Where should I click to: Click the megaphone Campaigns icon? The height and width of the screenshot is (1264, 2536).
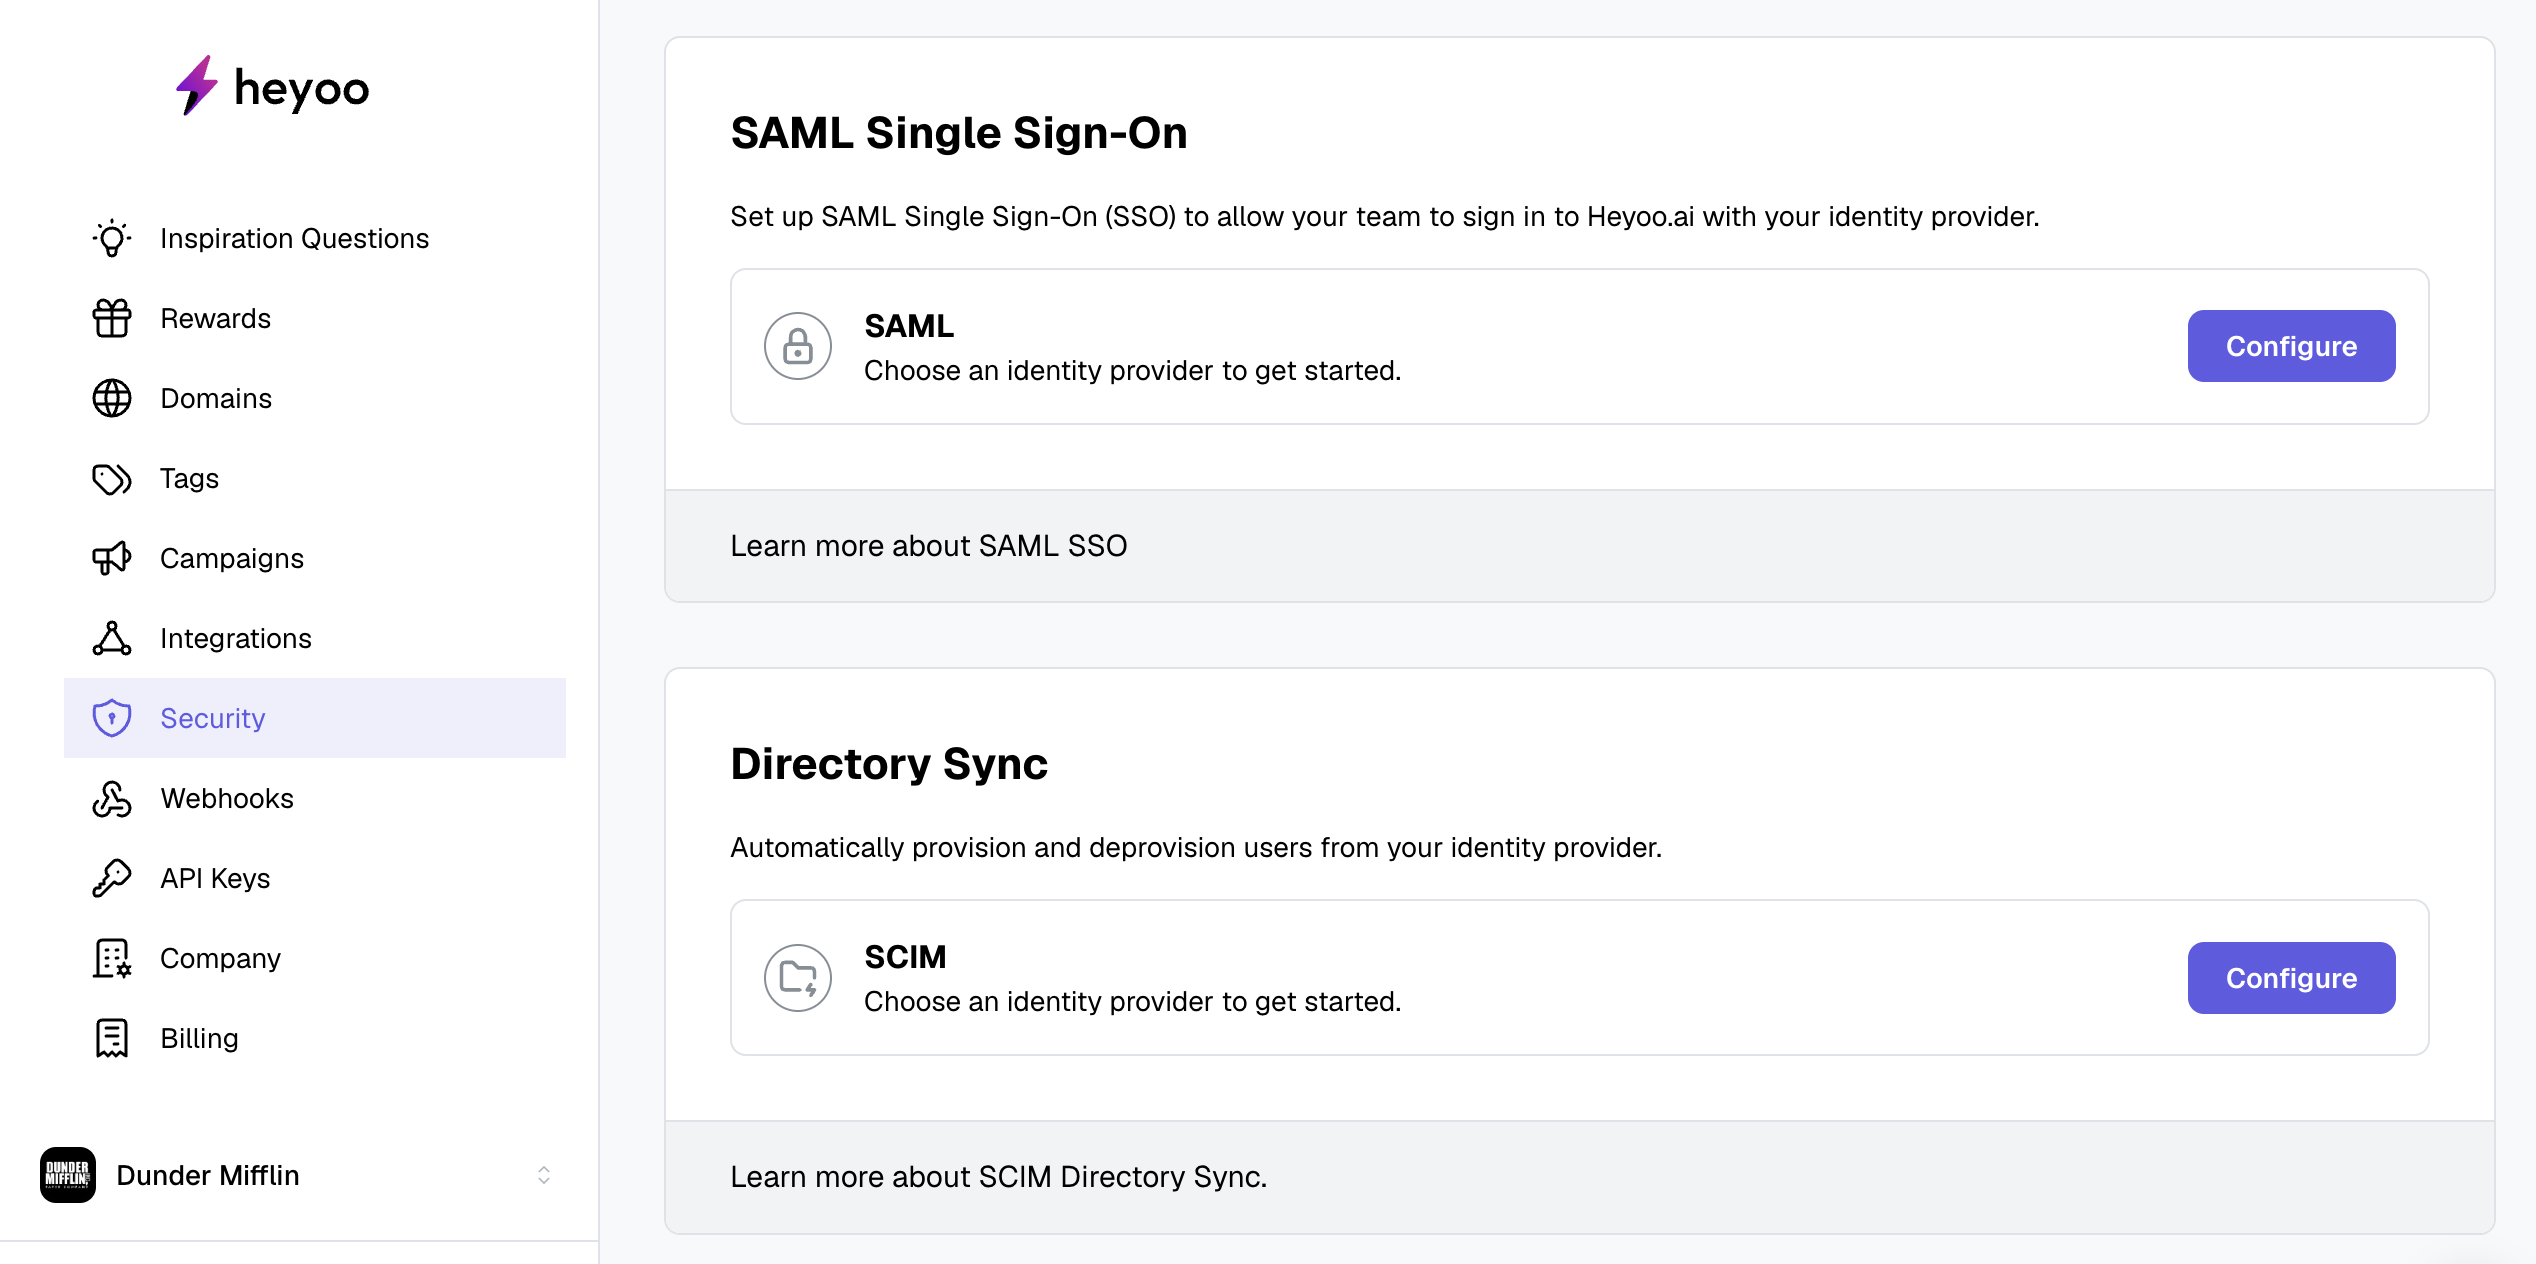[x=112, y=558]
